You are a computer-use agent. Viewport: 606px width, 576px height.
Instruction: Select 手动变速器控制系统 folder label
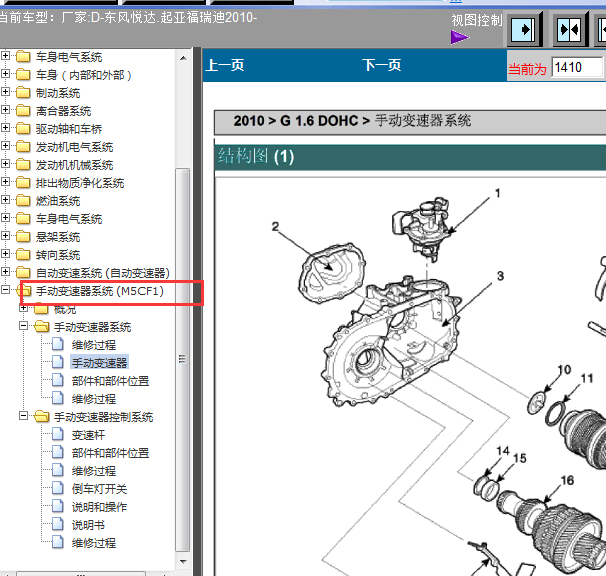tap(104, 417)
